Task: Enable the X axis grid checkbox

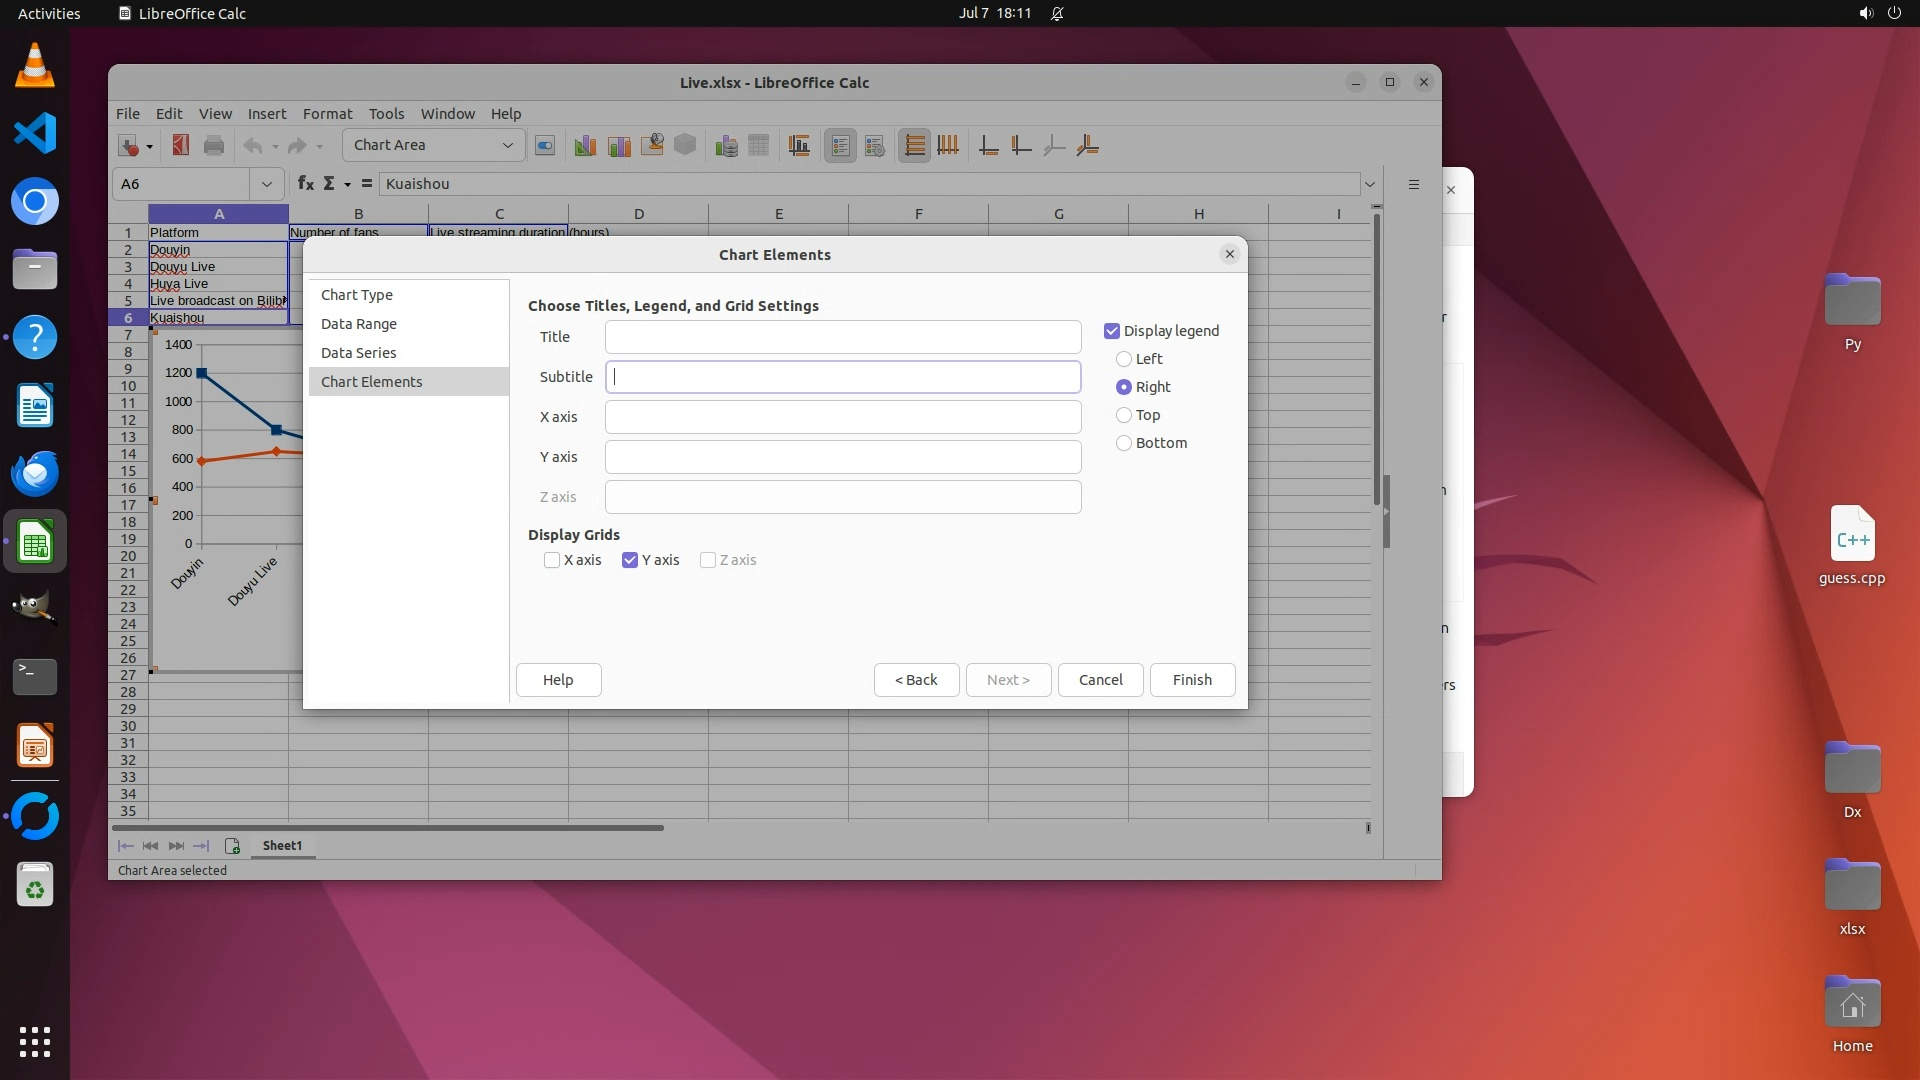Action: pyautogui.click(x=552, y=560)
